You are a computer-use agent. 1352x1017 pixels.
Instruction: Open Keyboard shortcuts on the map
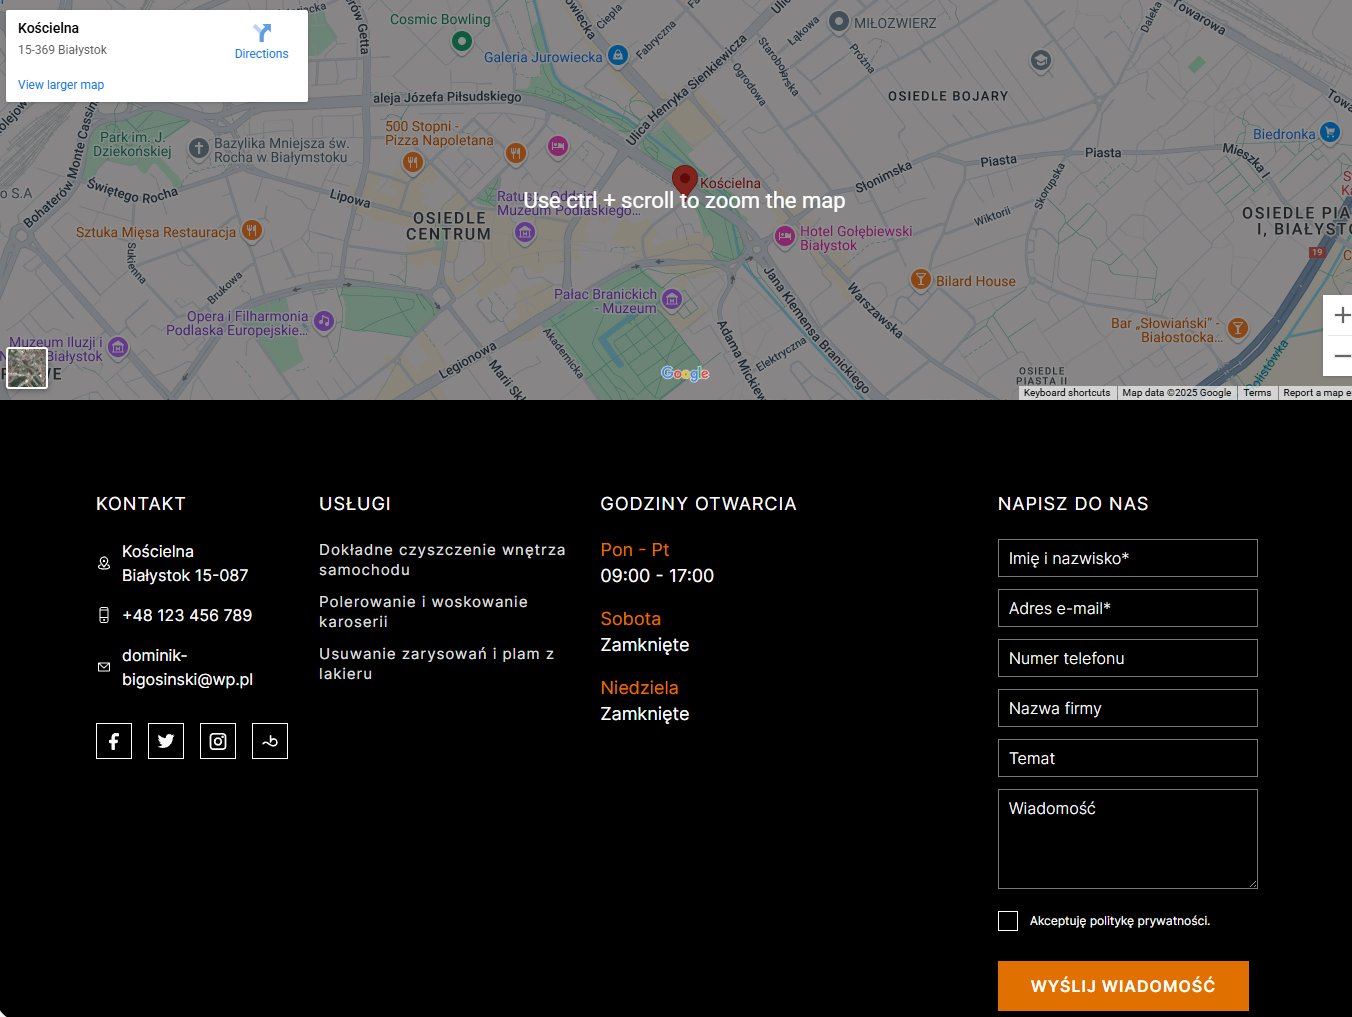pyautogui.click(x=1067, y=393)
